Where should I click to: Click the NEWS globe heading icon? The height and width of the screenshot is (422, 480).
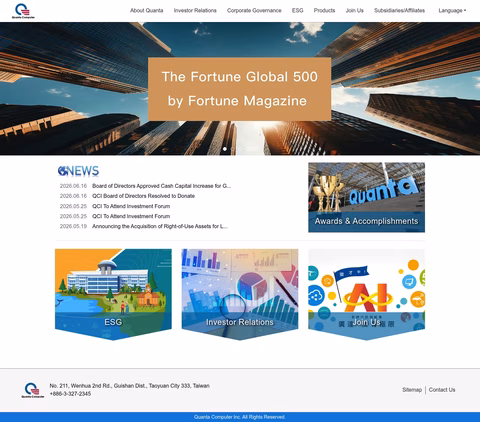point(62,171)
